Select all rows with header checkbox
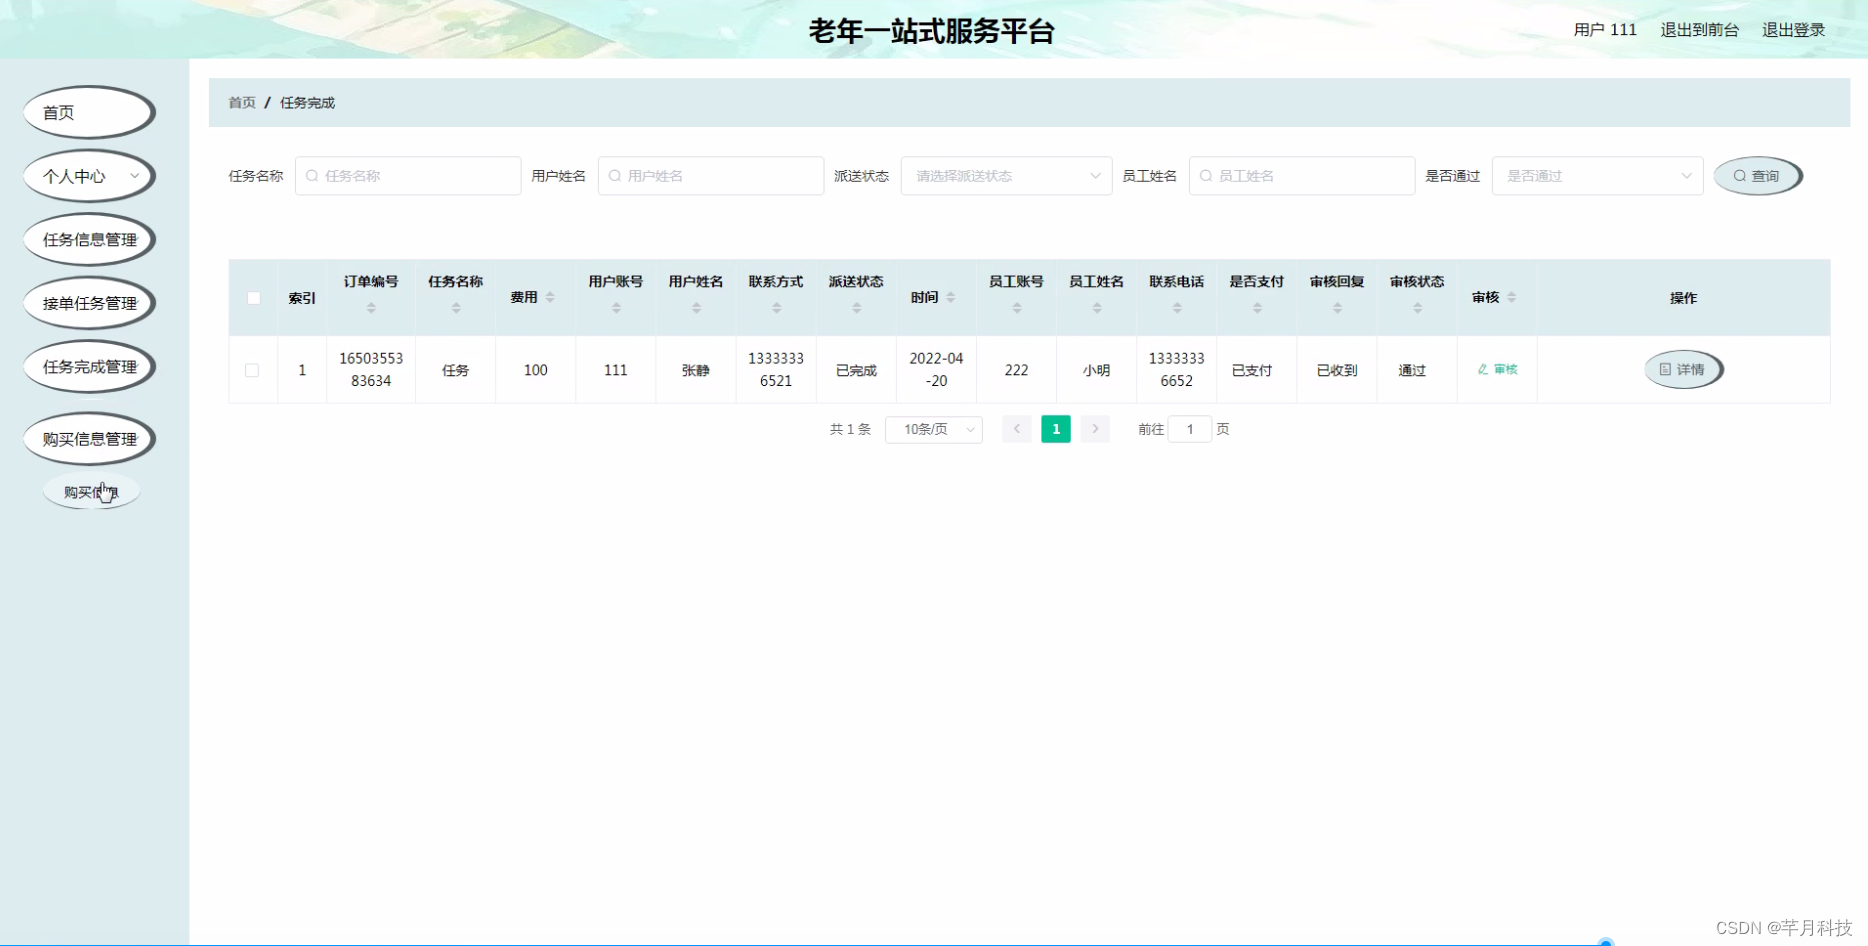 tap(254, 298)
